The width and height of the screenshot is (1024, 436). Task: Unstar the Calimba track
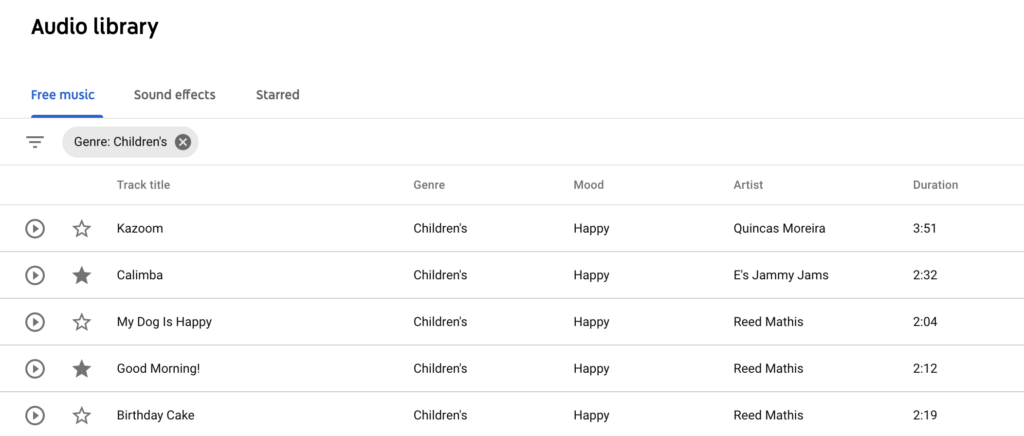82,275
